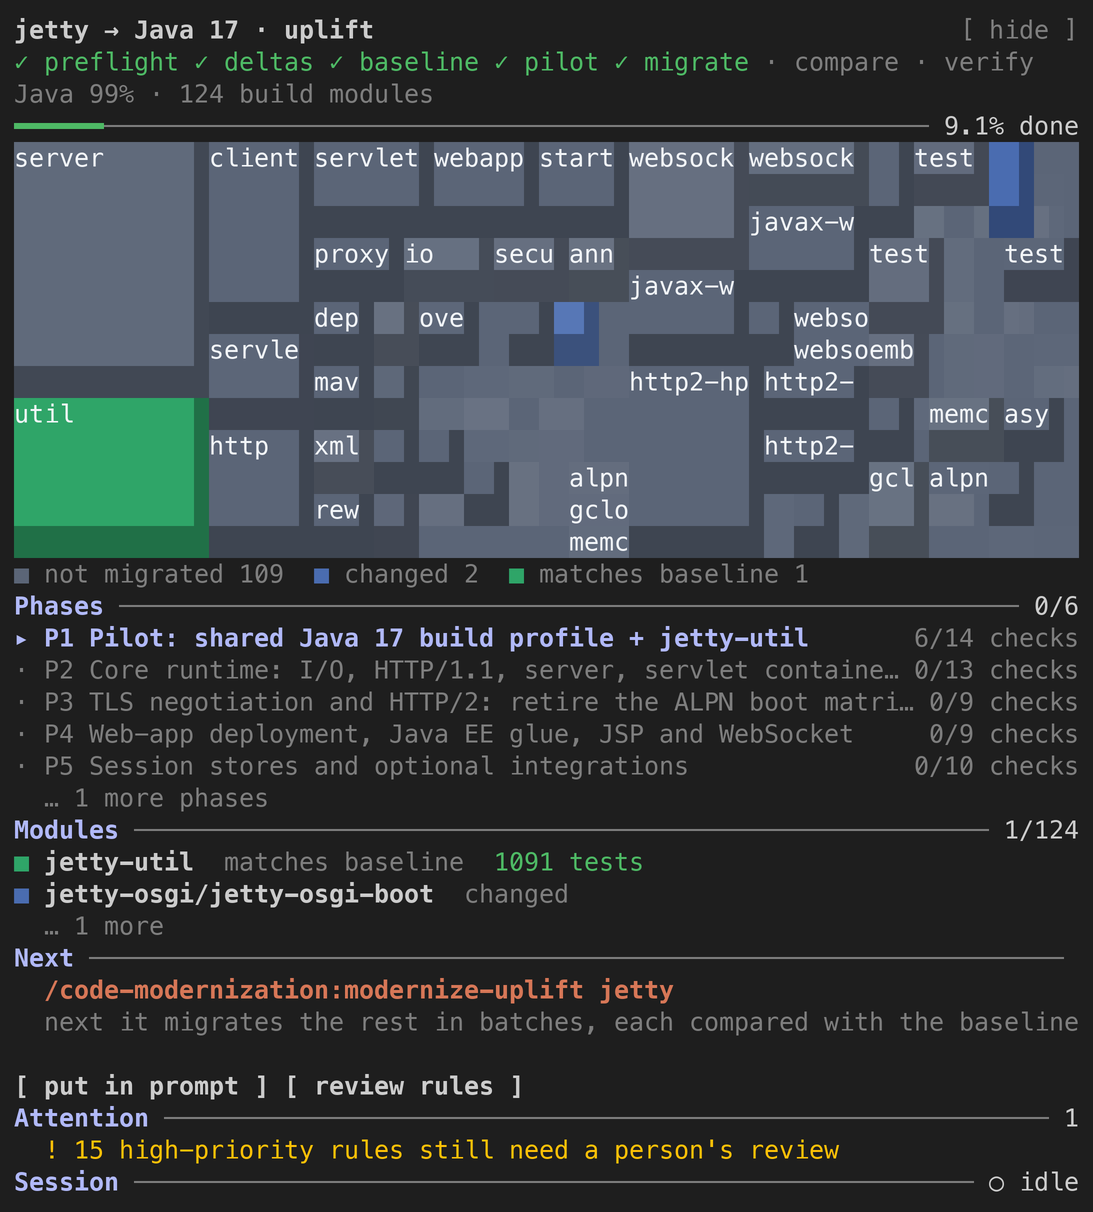Click the jetty-osgi-boot blue status square
Screen dimensions: 1093x1212
tap(22, 895)
